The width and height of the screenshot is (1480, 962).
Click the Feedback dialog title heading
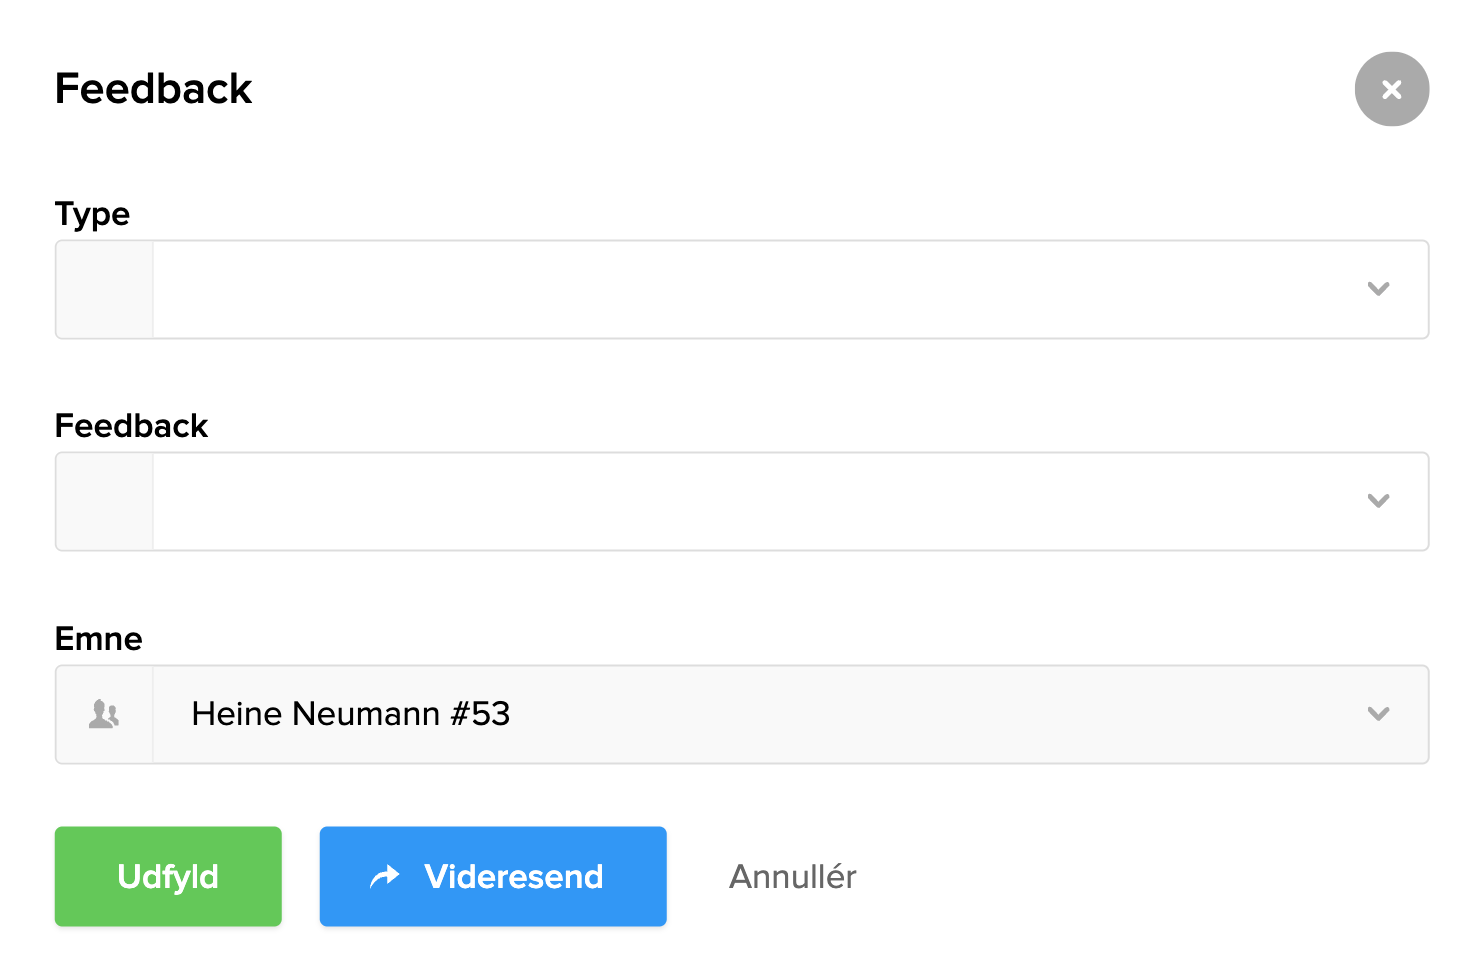point(153,89)
